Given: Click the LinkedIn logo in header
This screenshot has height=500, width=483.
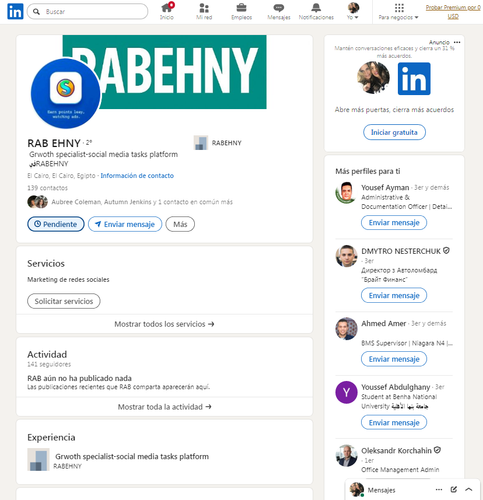Looking at the screenshot, I should pyautogui.click(x=15, y=11).
